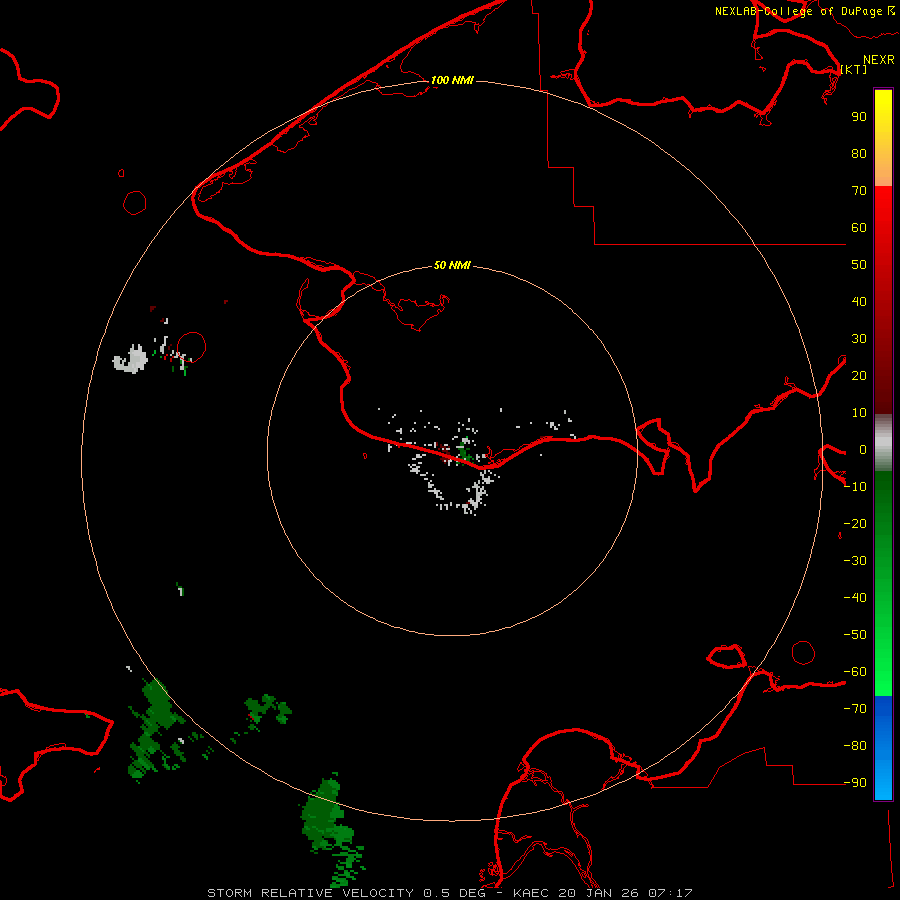The image size is (900, 900).
Task: Pick the blue segment of the color bar
Action: tap(883, 748)
